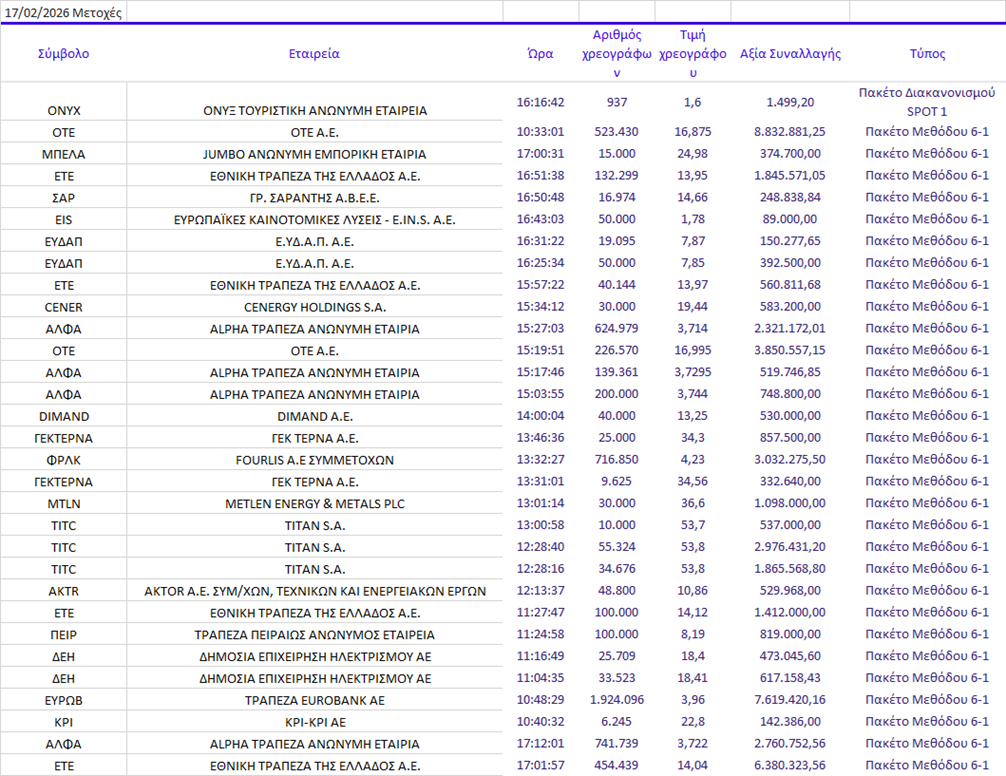Click the value 1.499,20
This screenshot has height=776, width=1006.
click(x=790, y=102)
